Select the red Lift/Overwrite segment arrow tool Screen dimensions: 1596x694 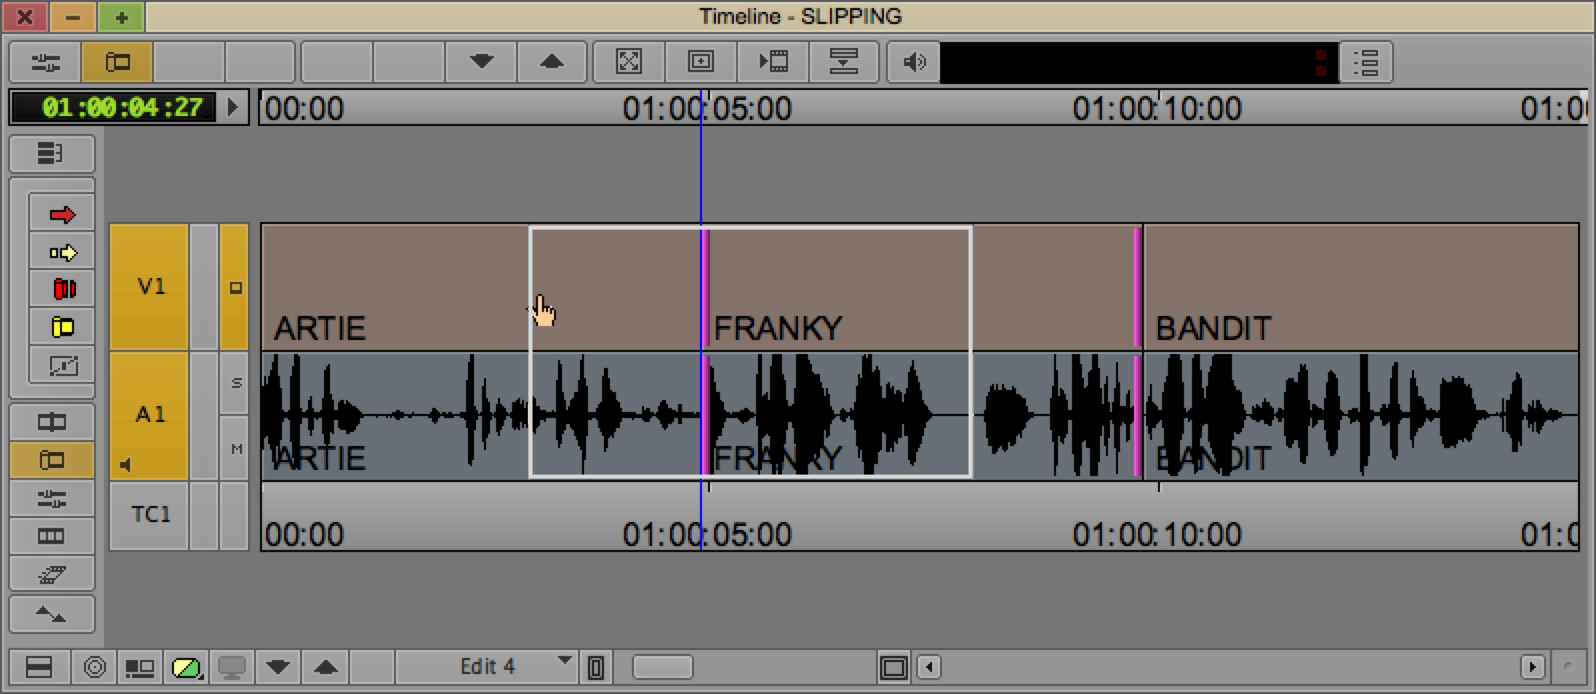(x=62, y=214)
